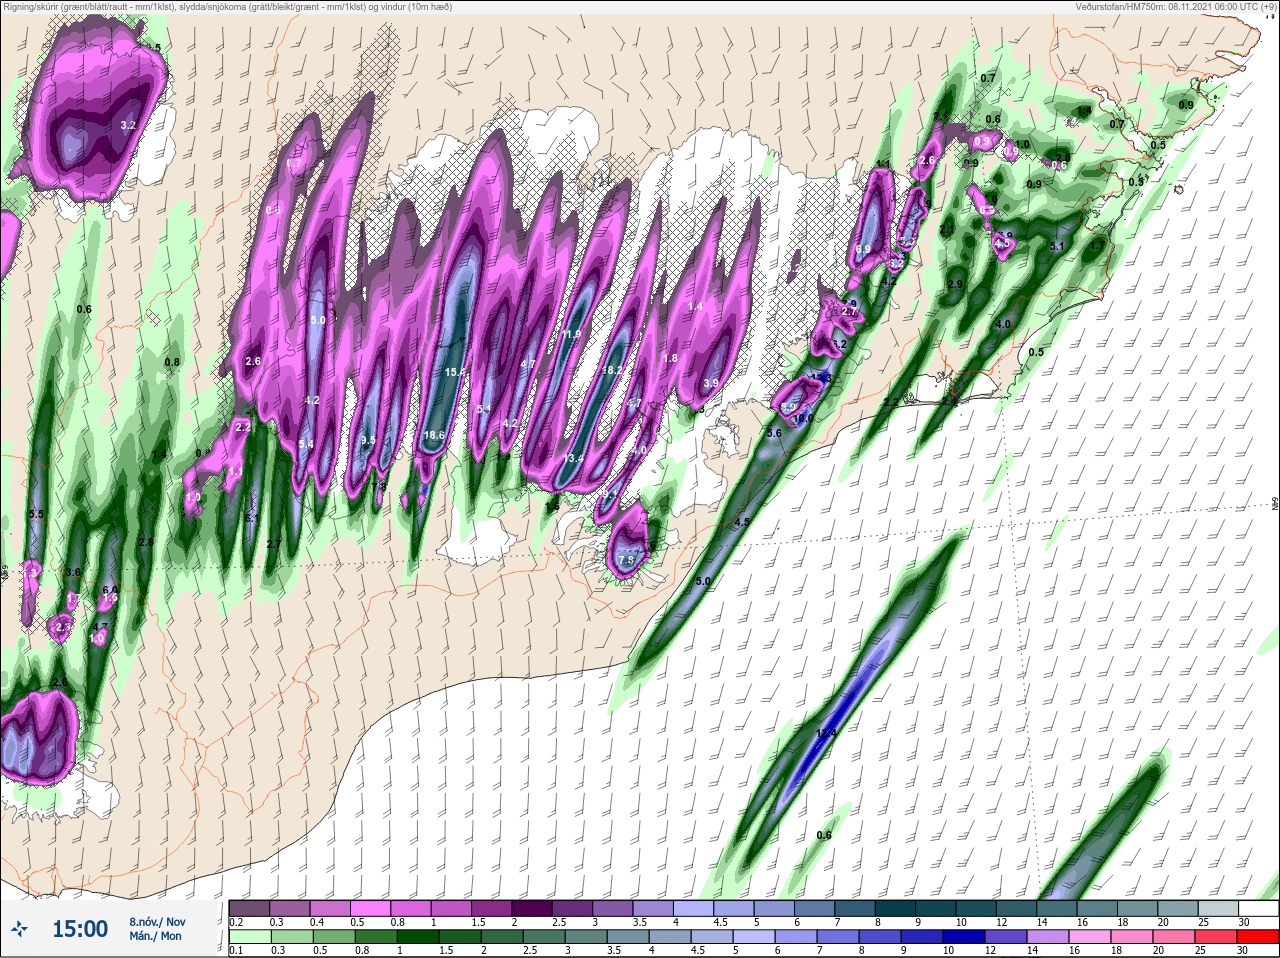
Task: Click the 9.5 precipitation value on the map
Action: click(368, 440)
